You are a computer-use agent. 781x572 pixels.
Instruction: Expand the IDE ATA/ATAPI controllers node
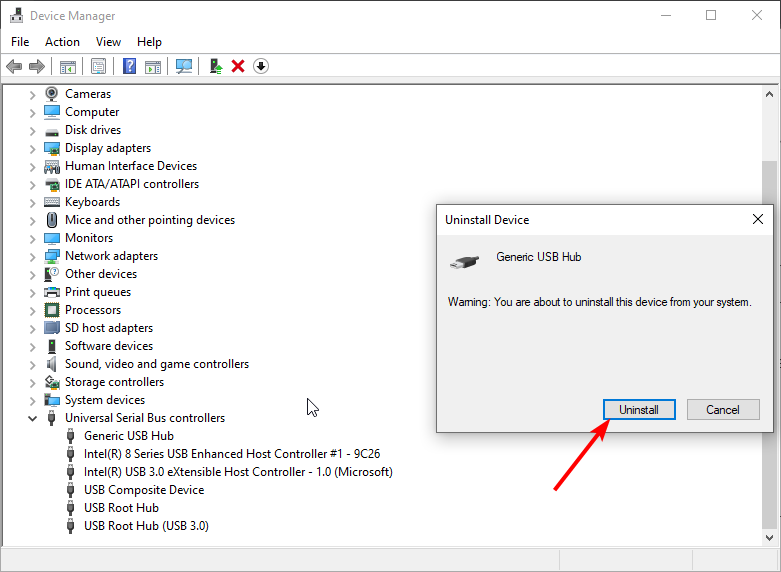(32, 185)
